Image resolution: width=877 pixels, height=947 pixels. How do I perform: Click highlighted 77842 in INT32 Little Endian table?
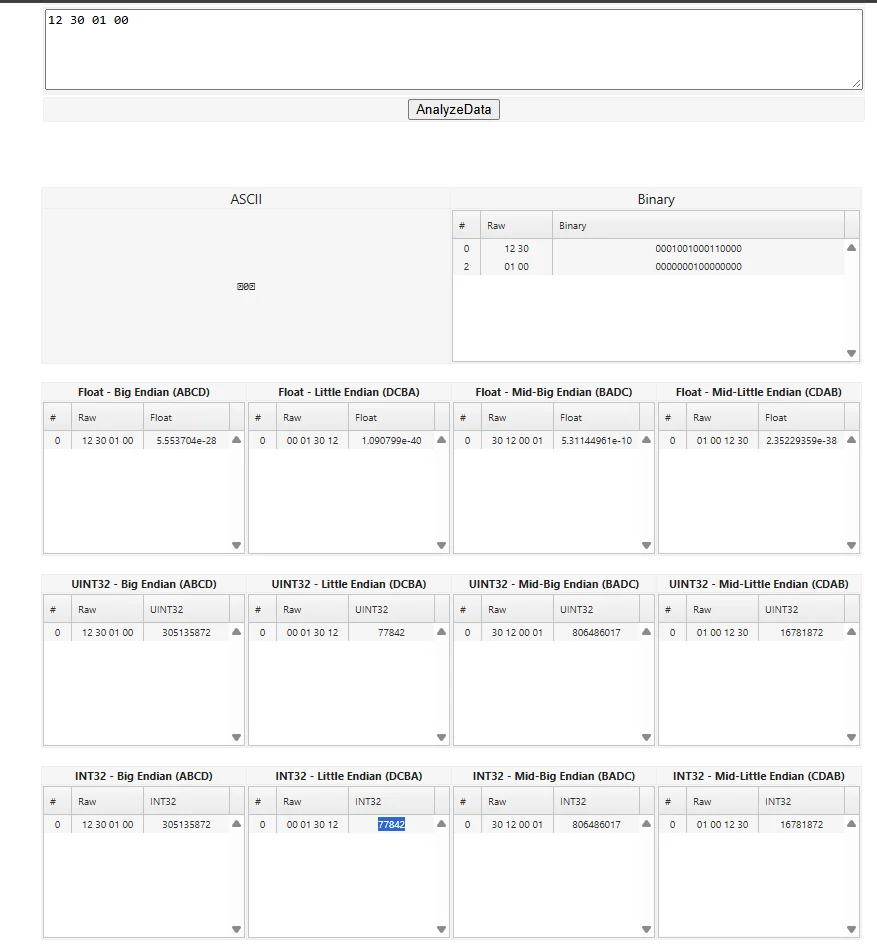coord(391,824)
